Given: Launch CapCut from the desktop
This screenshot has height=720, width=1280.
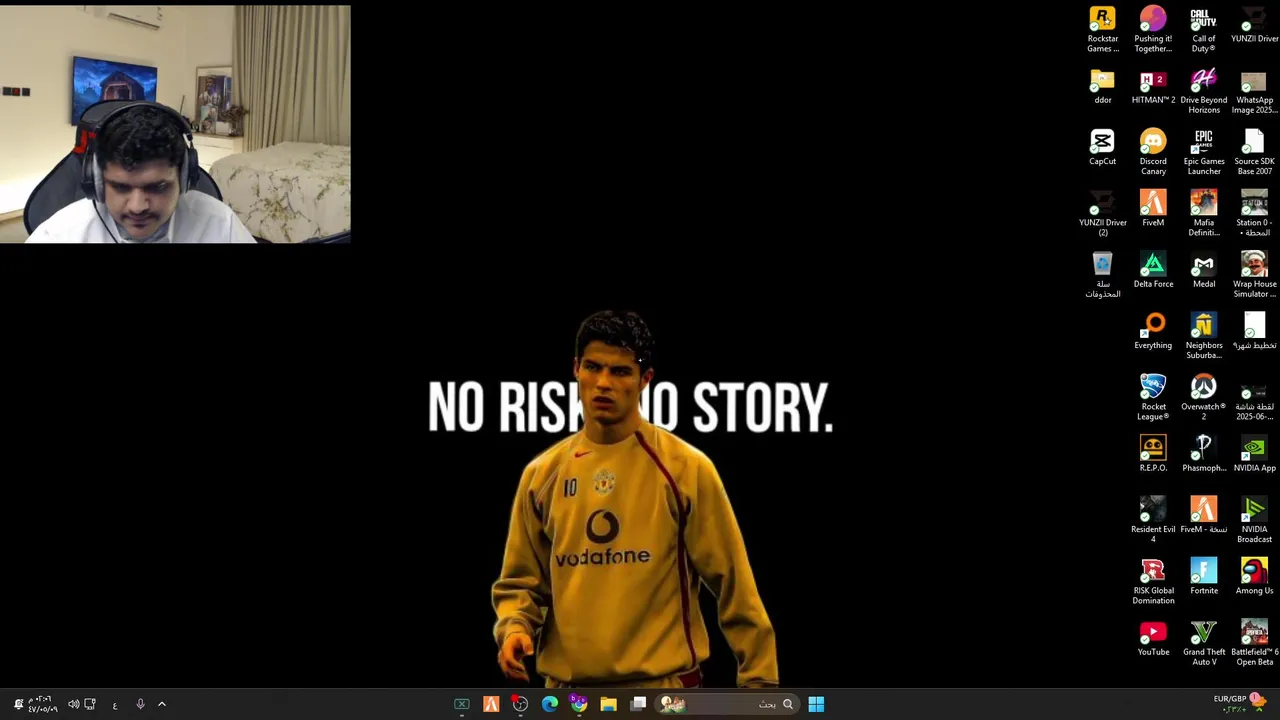Looking at the screenshot, I should (x=1102, y=148).
